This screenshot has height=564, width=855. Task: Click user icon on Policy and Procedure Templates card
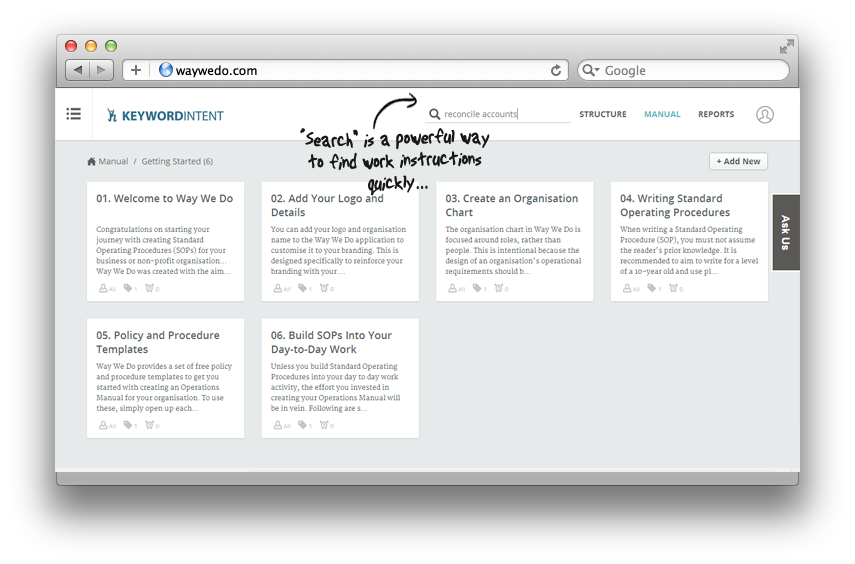pyautogui.click(x=103, y=425)
